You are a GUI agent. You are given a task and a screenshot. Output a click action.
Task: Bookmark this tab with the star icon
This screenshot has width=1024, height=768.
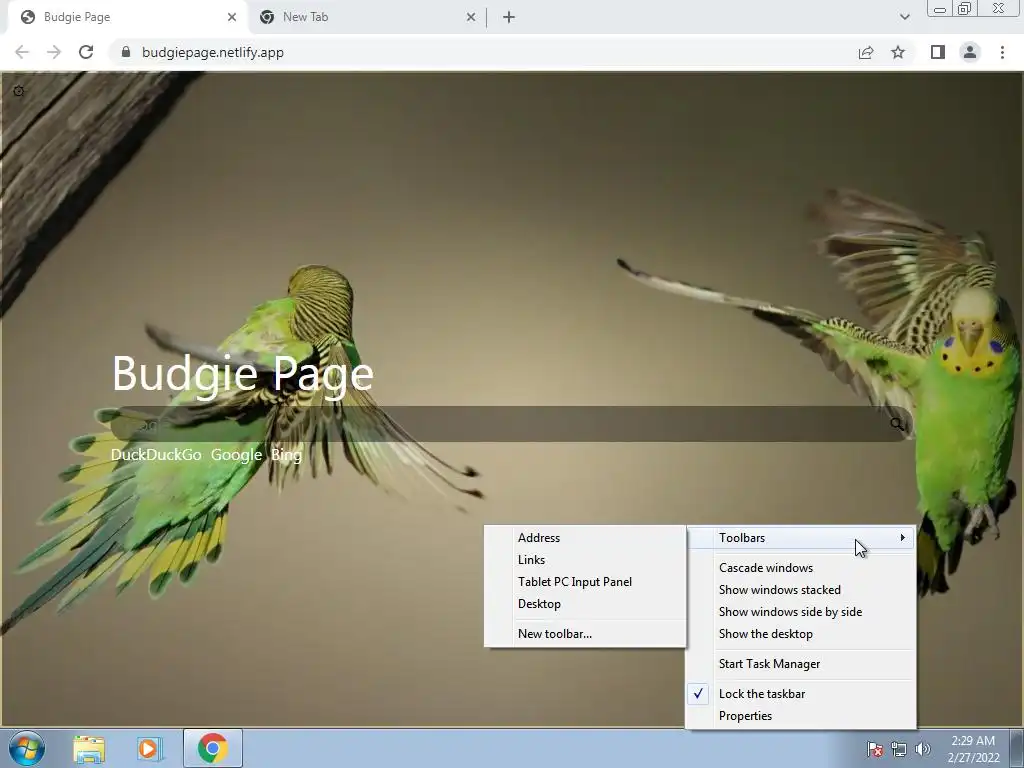coord(898,52)
